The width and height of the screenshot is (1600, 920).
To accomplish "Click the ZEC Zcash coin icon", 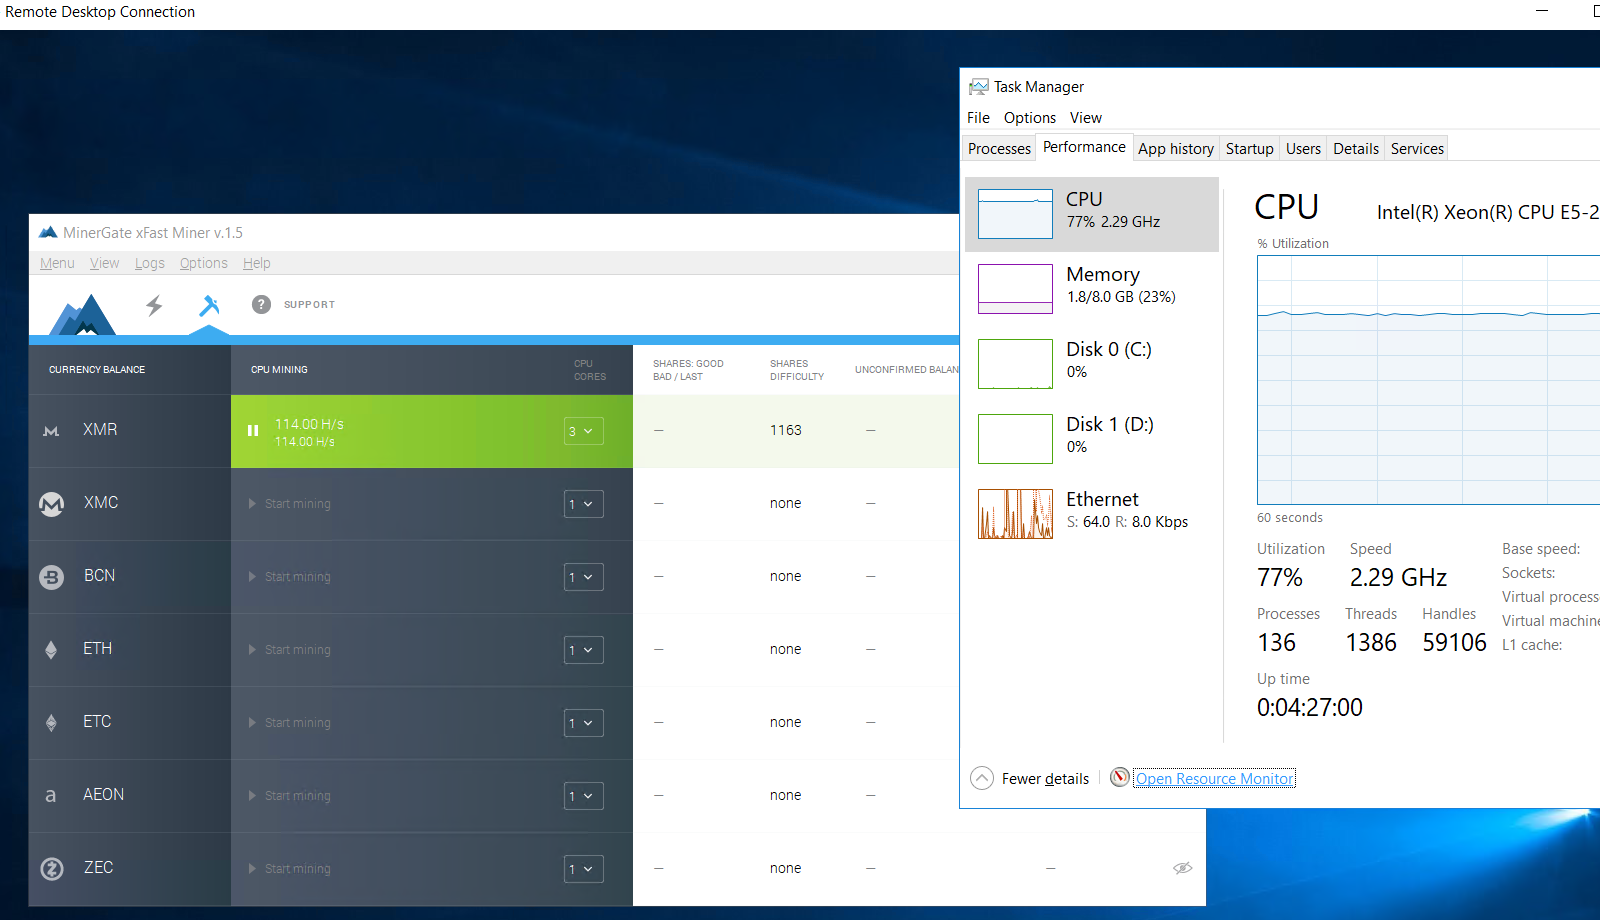I will (x=51, y=868).
